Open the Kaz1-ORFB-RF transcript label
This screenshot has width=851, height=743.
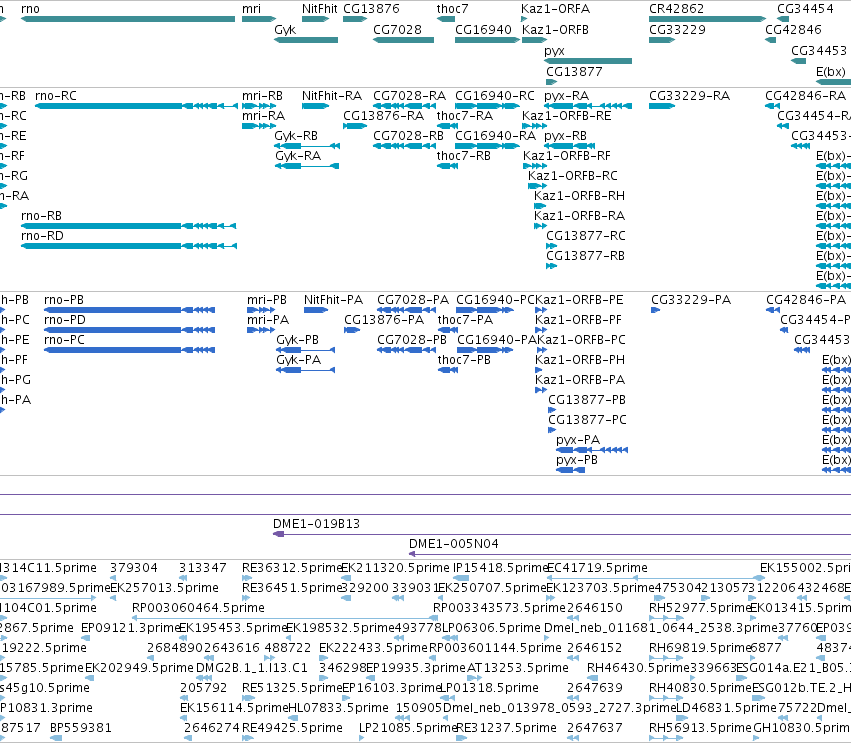click(x=567, y=156)
